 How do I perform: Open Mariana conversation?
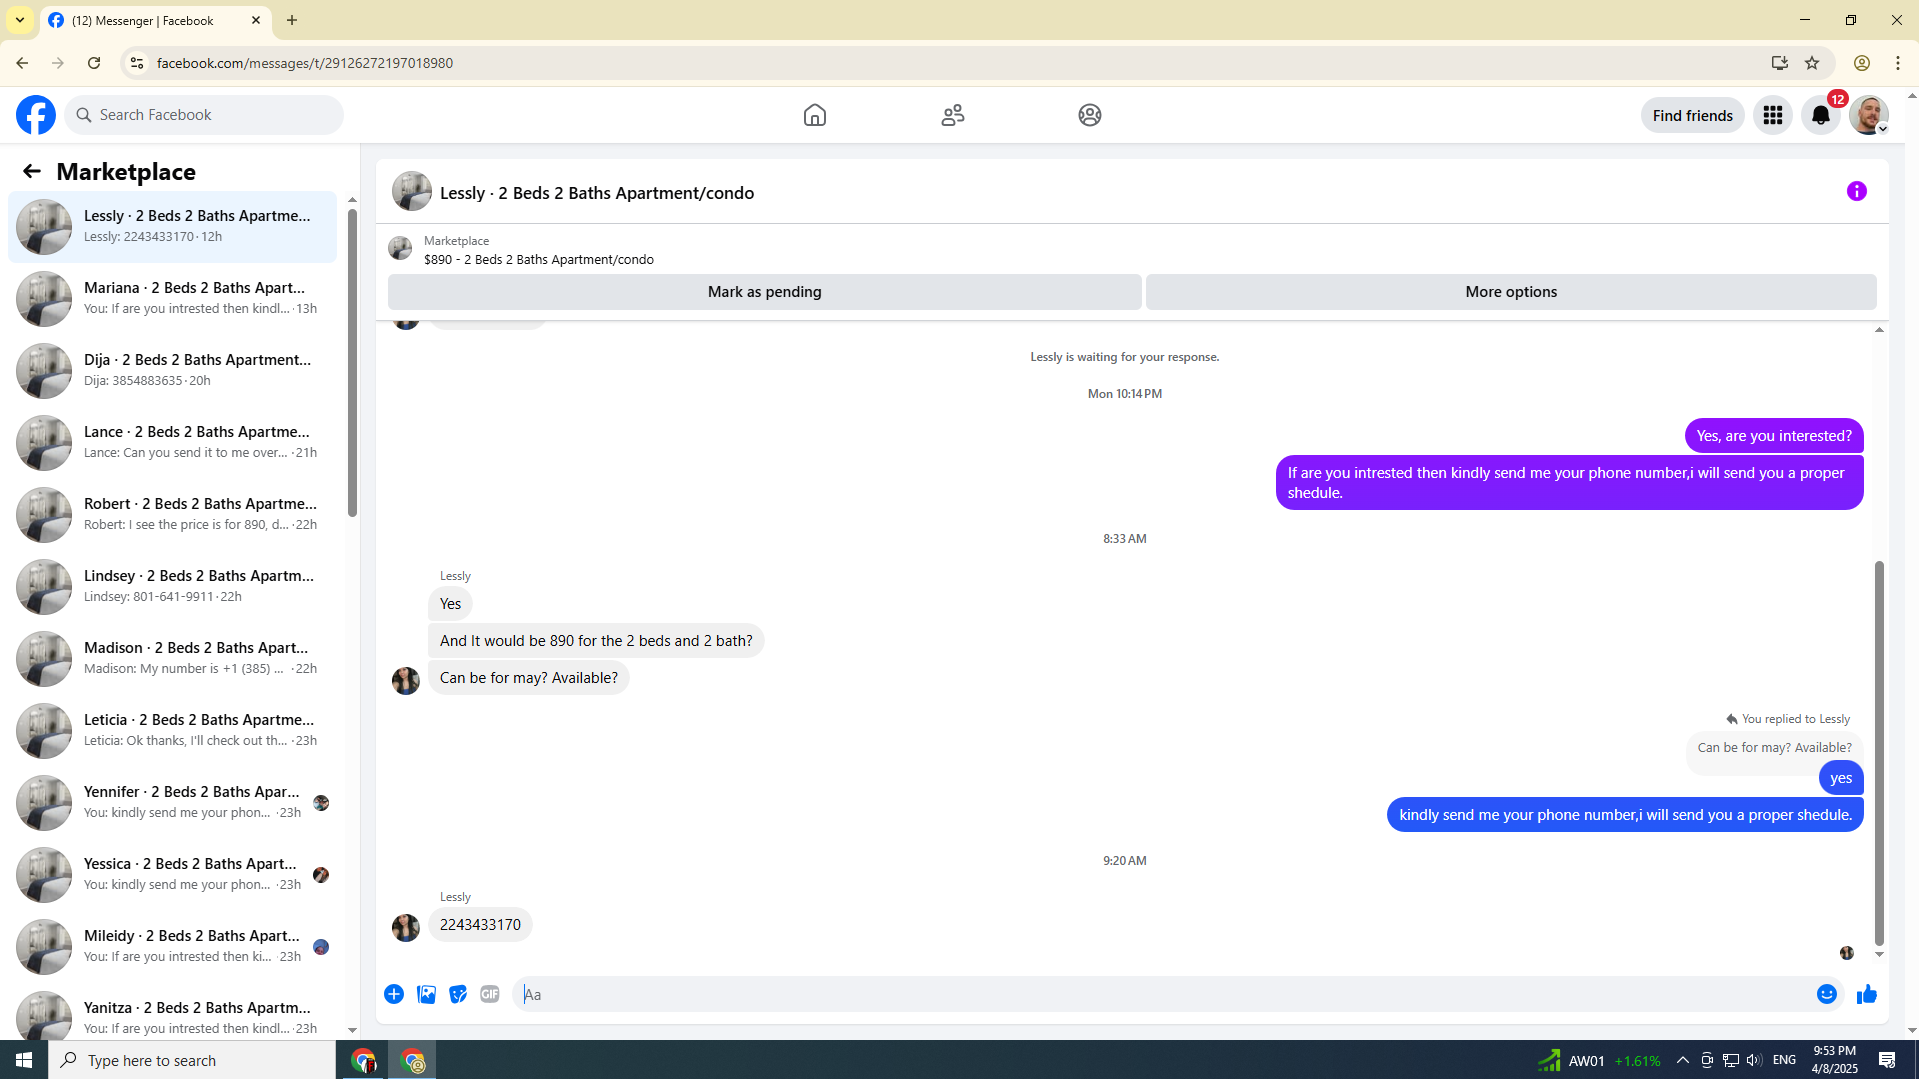[173, 299]
